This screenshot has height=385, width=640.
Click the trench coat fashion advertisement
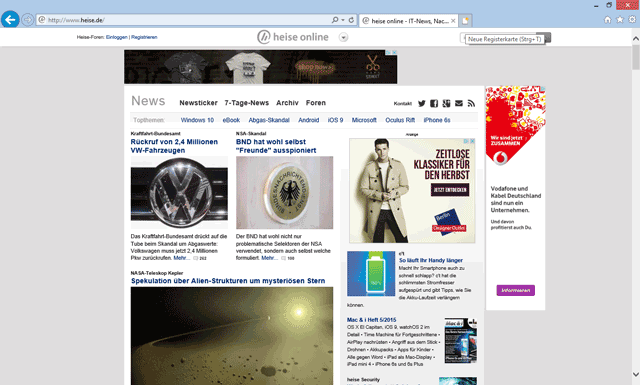[x=412, y=191]
